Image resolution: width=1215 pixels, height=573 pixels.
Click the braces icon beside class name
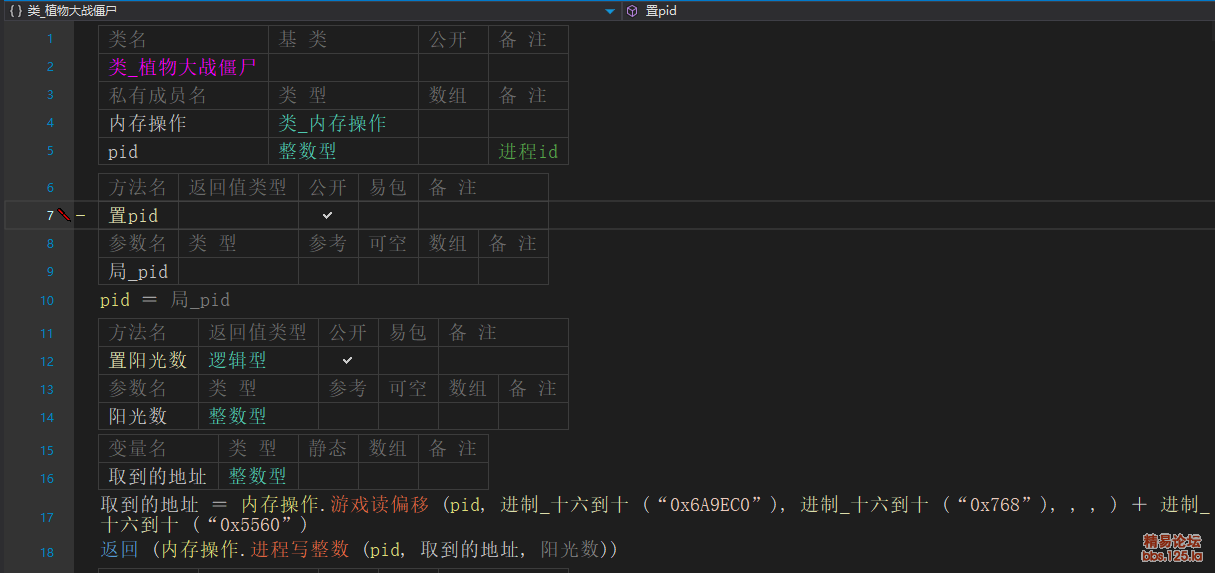(x=15, y=11)
